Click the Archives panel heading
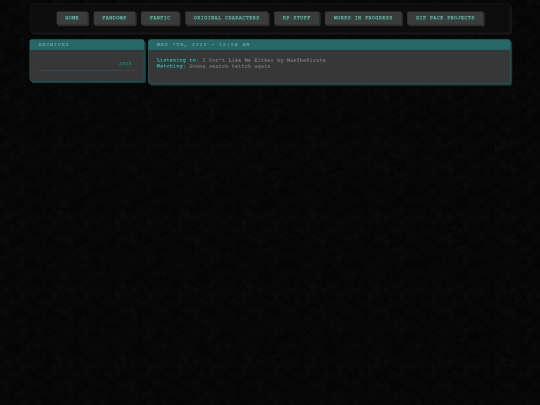 (54, 44)
